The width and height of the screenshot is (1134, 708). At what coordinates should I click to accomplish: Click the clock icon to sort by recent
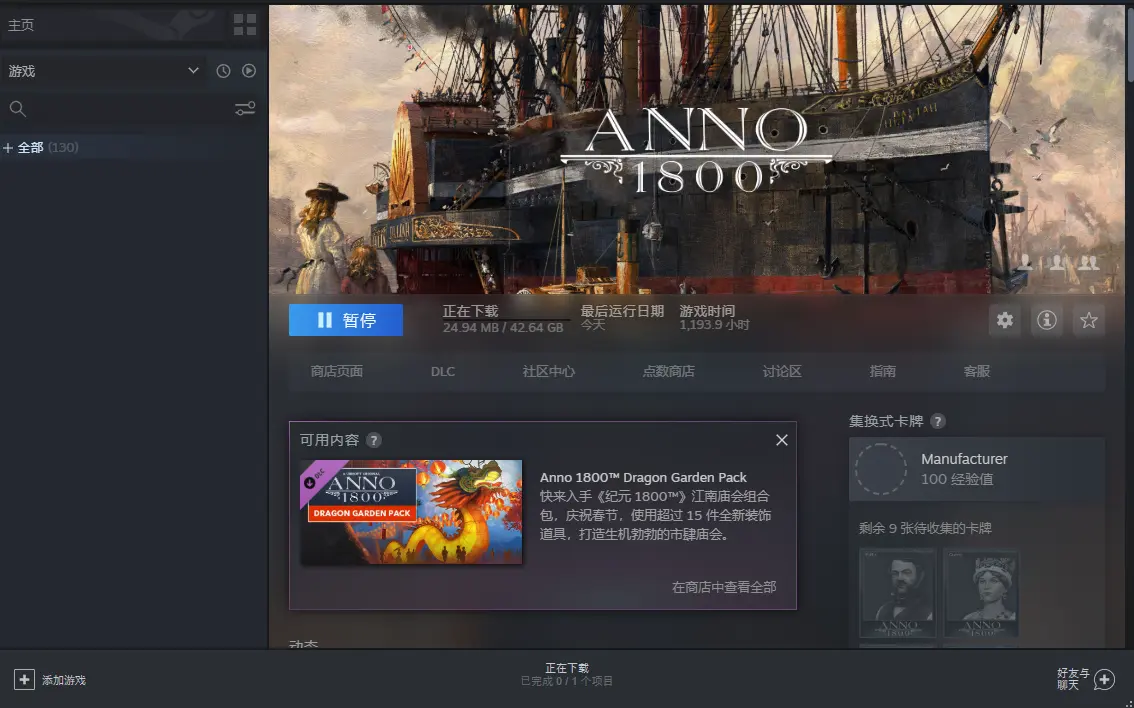(223, 71)
